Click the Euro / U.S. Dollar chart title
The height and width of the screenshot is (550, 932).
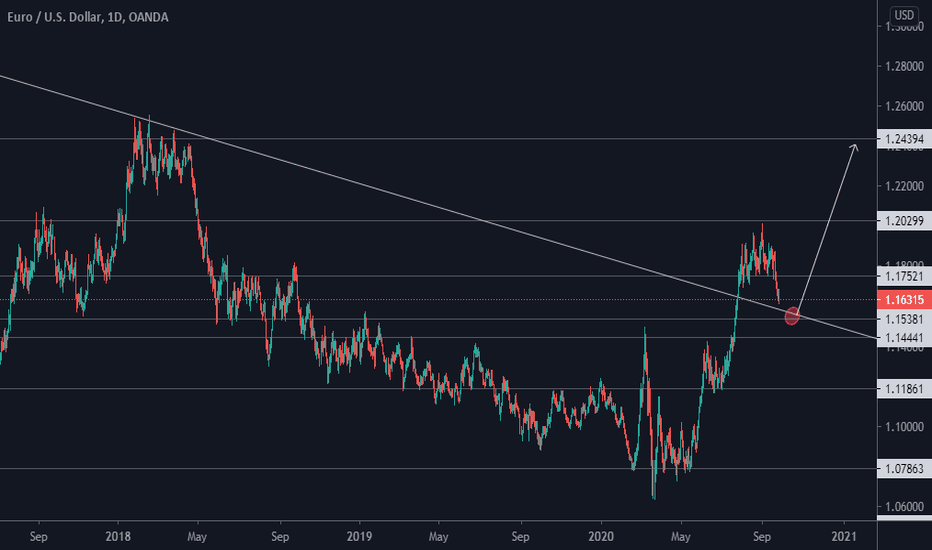click(x=88, y=17)
